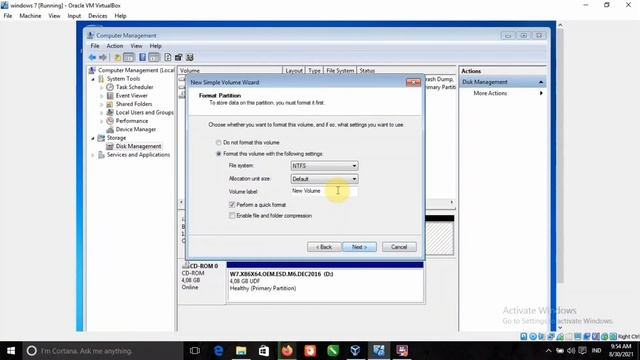Open Computer Management Action menu
The height and width of the screenshot is (360, 640).
115,46
